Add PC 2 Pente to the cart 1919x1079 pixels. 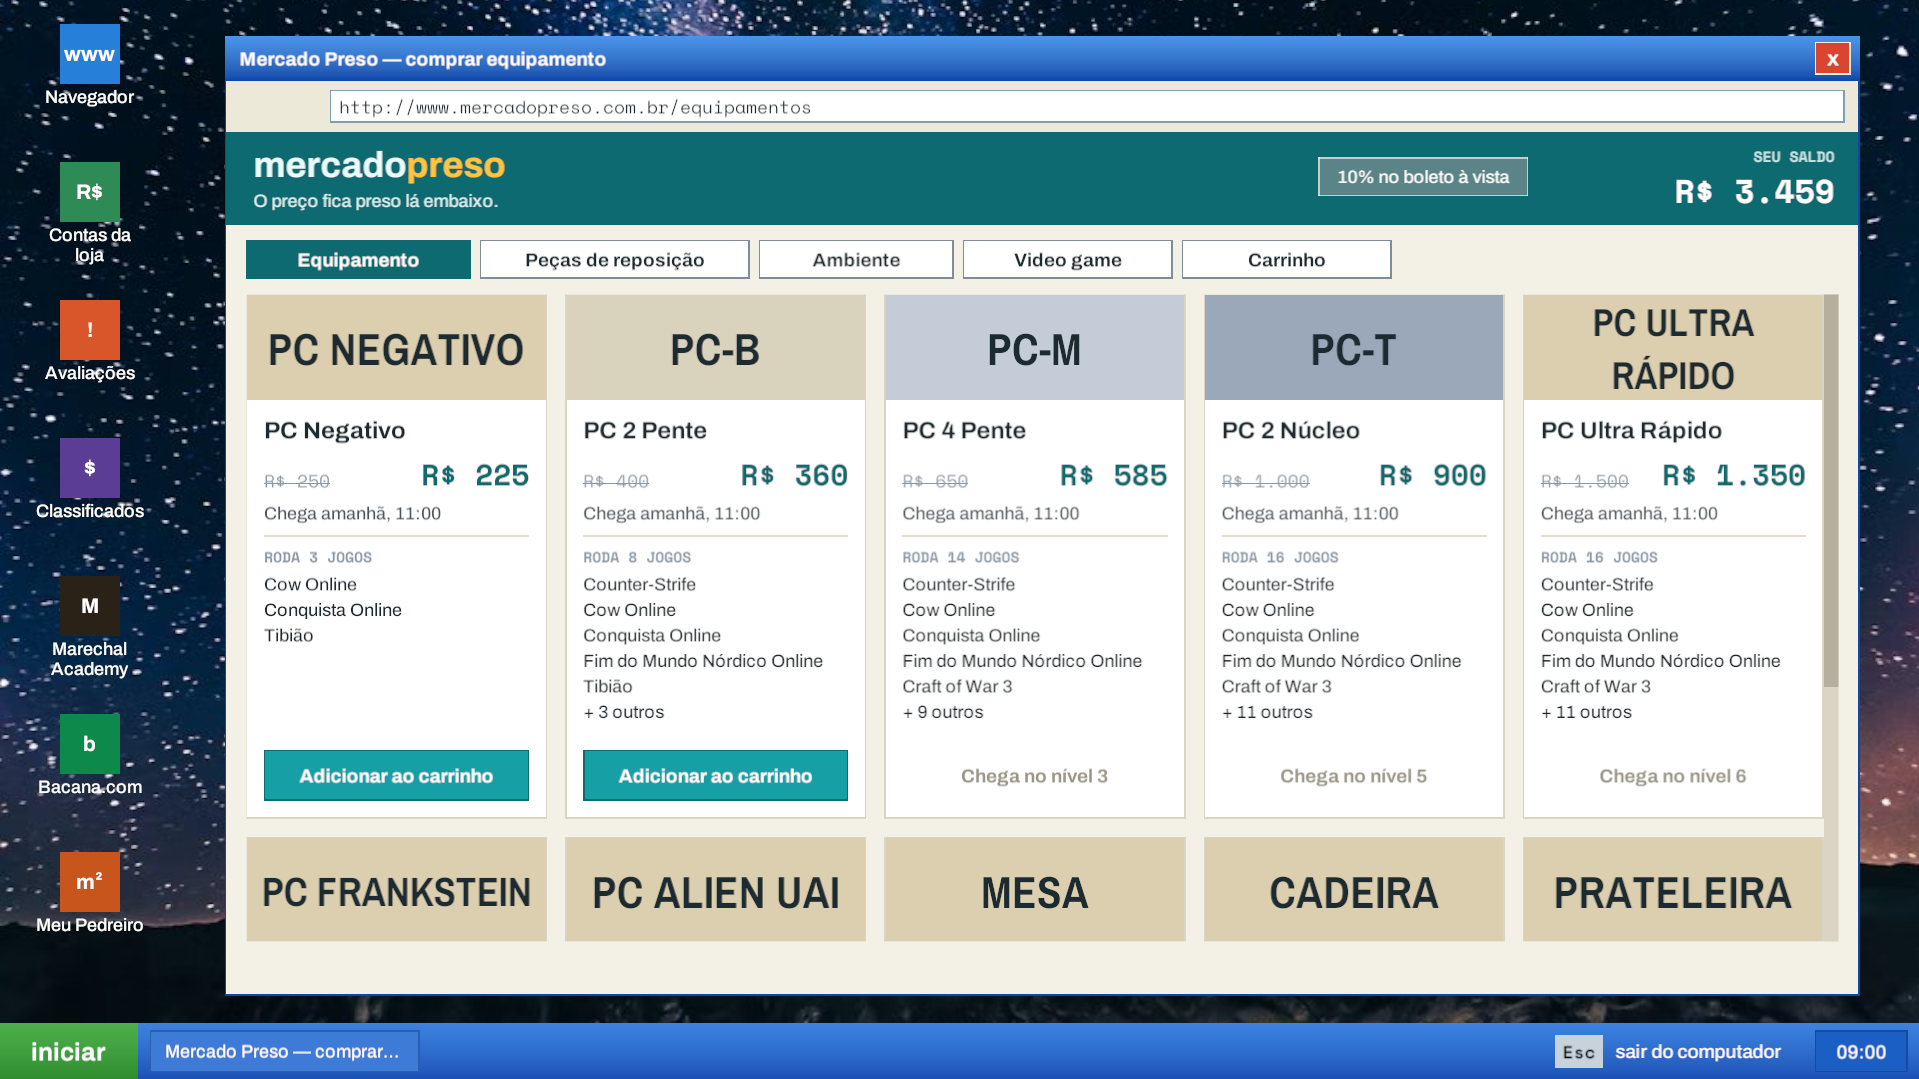(715, 776)
